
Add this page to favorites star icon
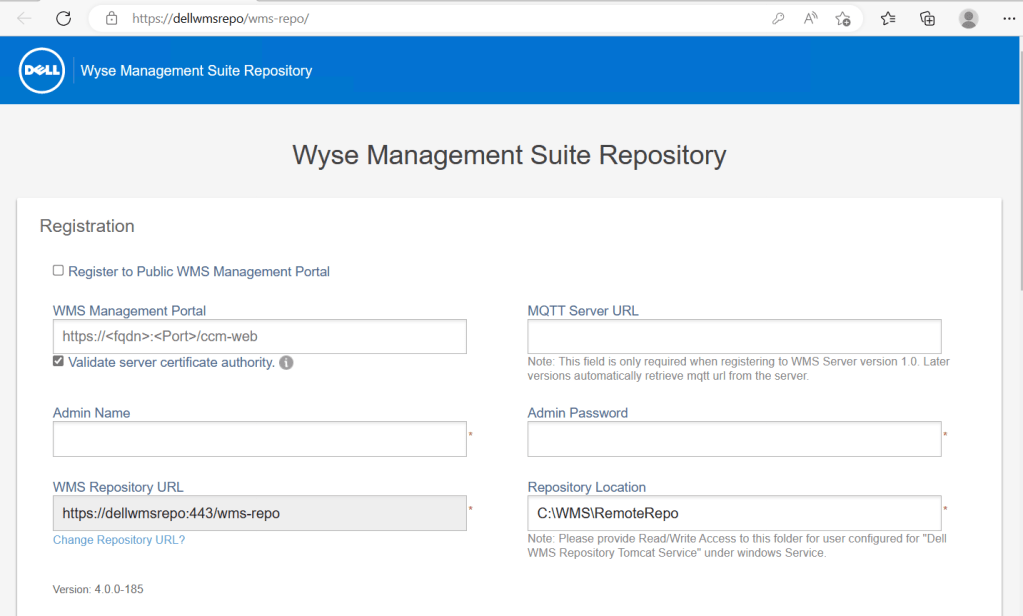click(x=843, y=18)
